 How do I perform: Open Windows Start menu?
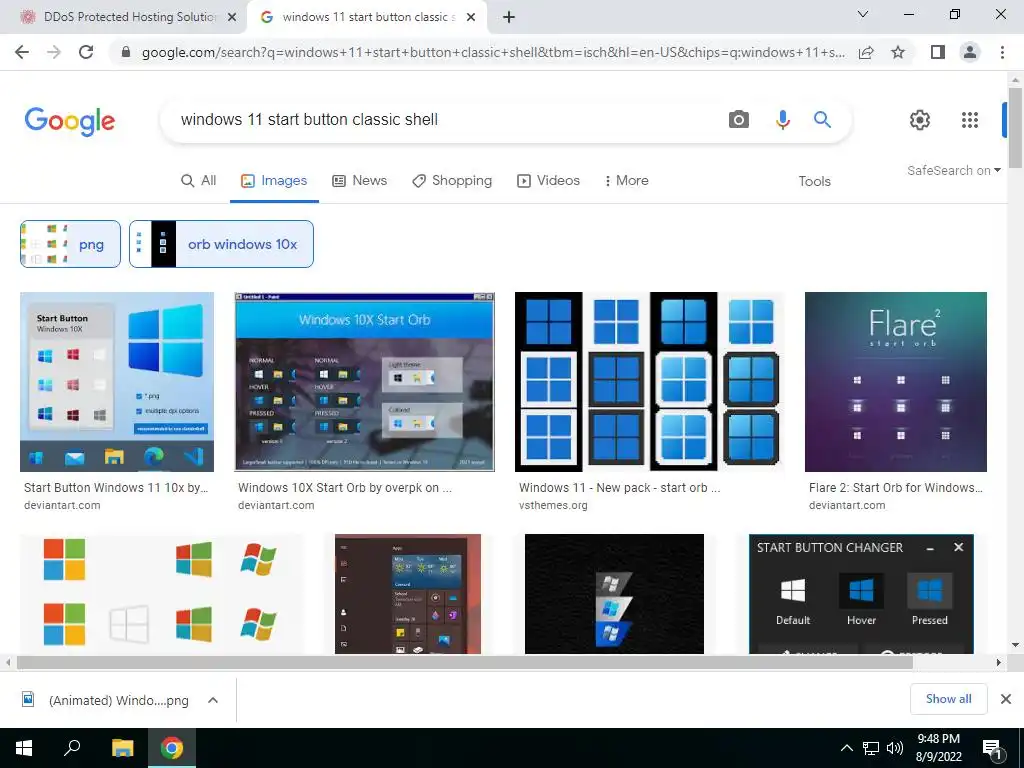coord(24,748)
